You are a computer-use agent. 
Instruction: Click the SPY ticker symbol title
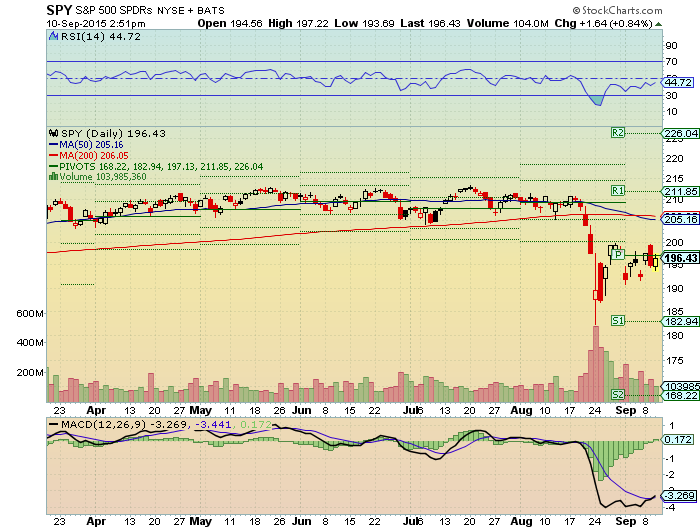click(x=59, y=9)
